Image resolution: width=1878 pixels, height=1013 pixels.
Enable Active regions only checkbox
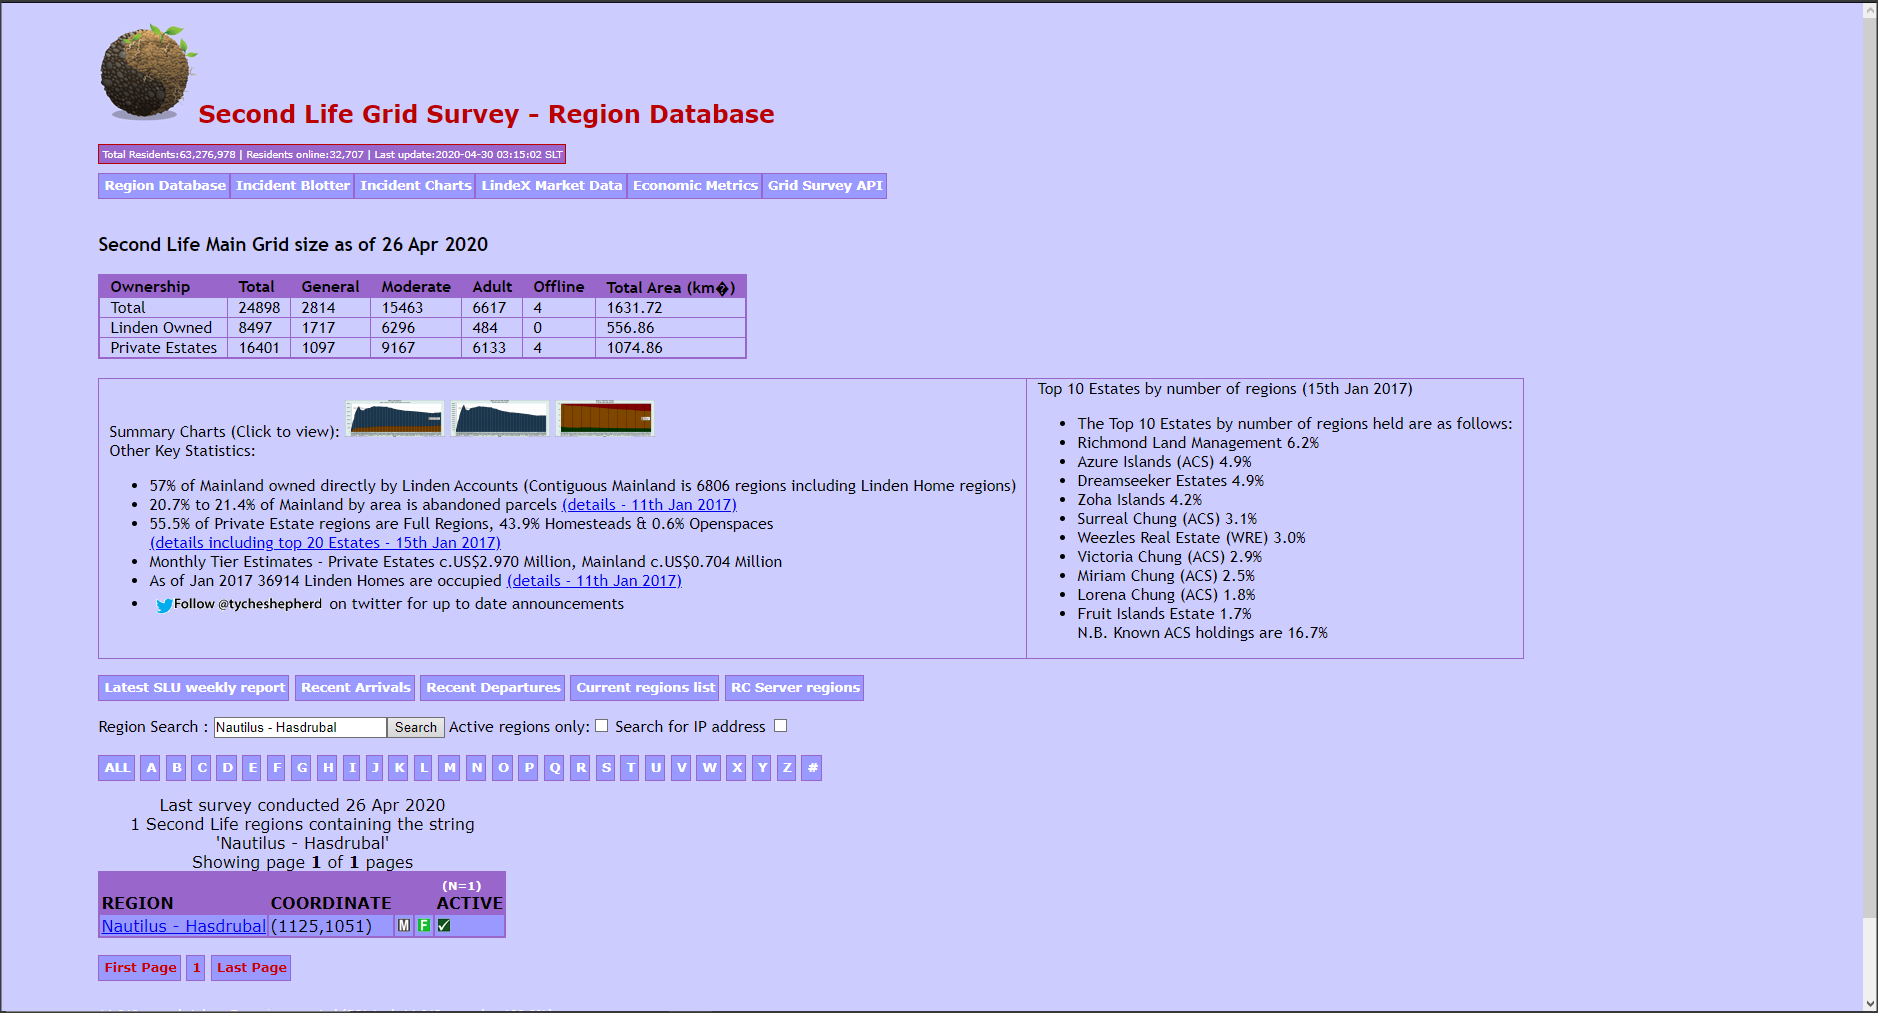coord(602,726)
